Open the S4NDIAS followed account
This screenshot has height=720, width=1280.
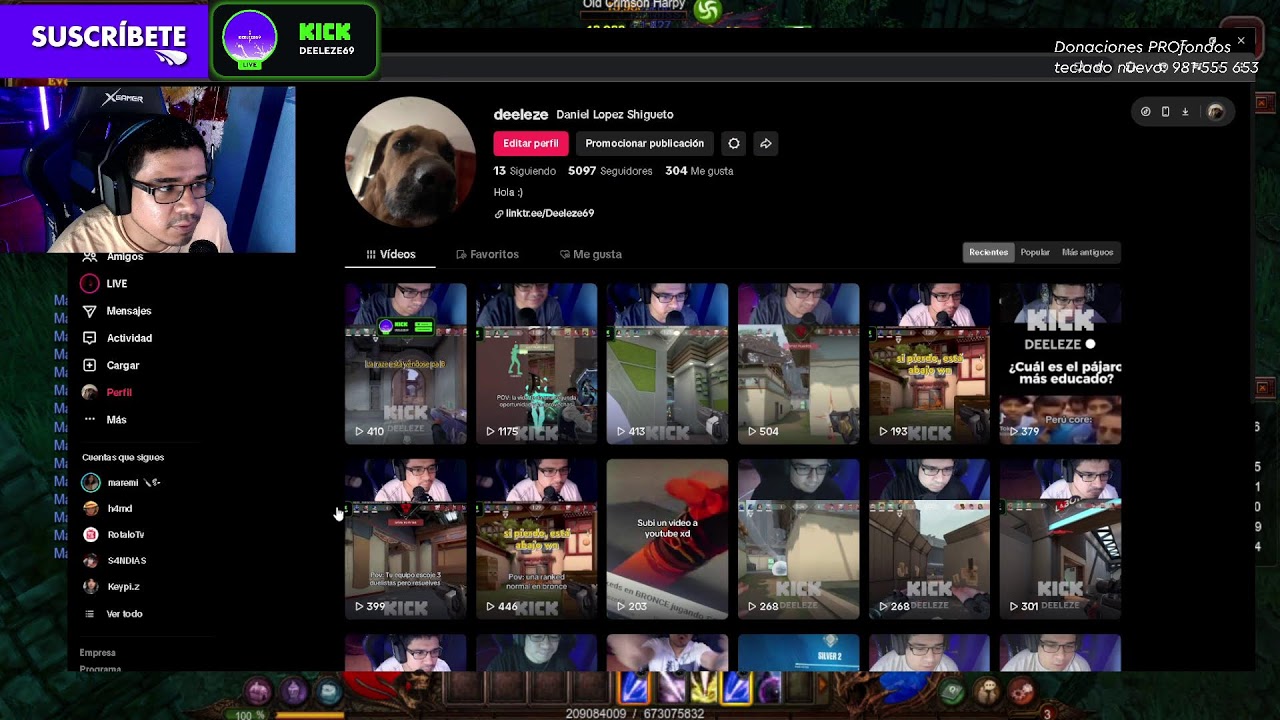114,561
